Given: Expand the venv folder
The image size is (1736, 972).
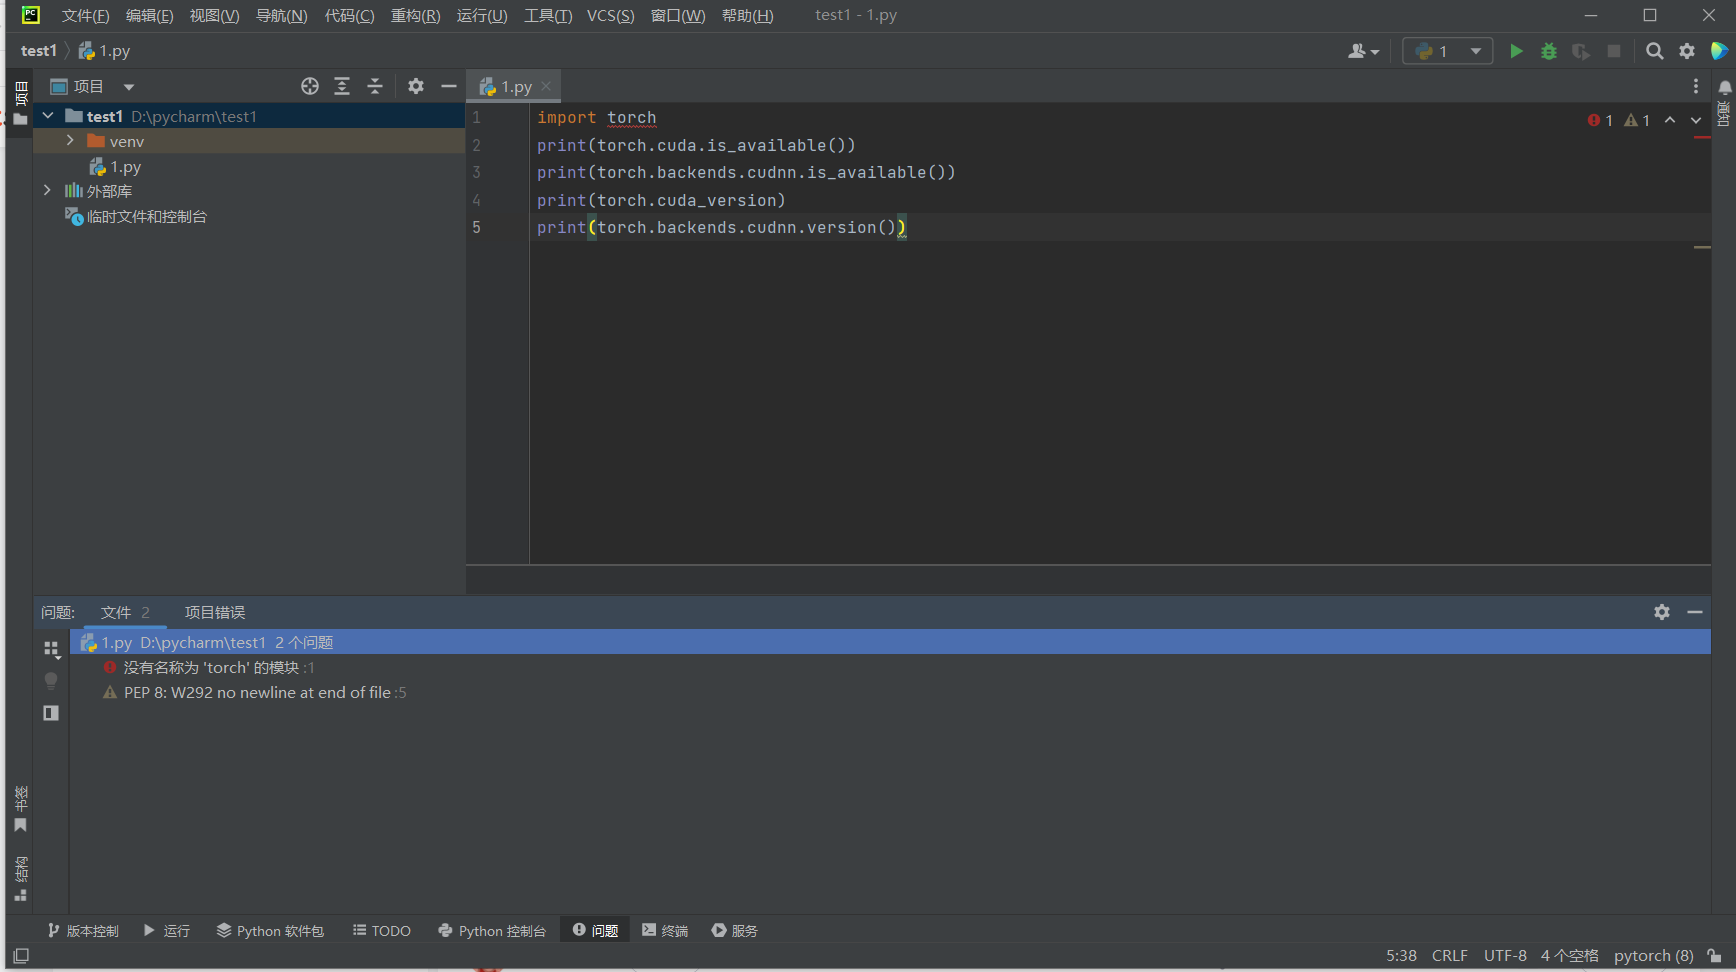Looking at the screenshot, I should pos(70,141).
